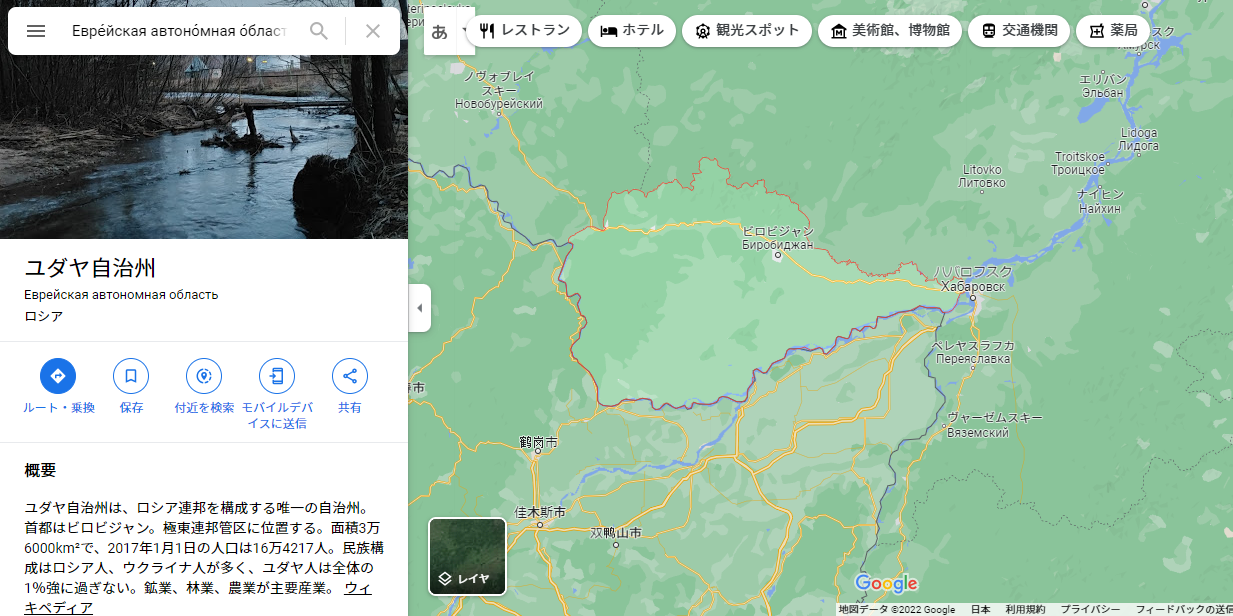Click the Хабаровск city label
The width and height of the screenshot is (1233, 616).
click(973, 286)
